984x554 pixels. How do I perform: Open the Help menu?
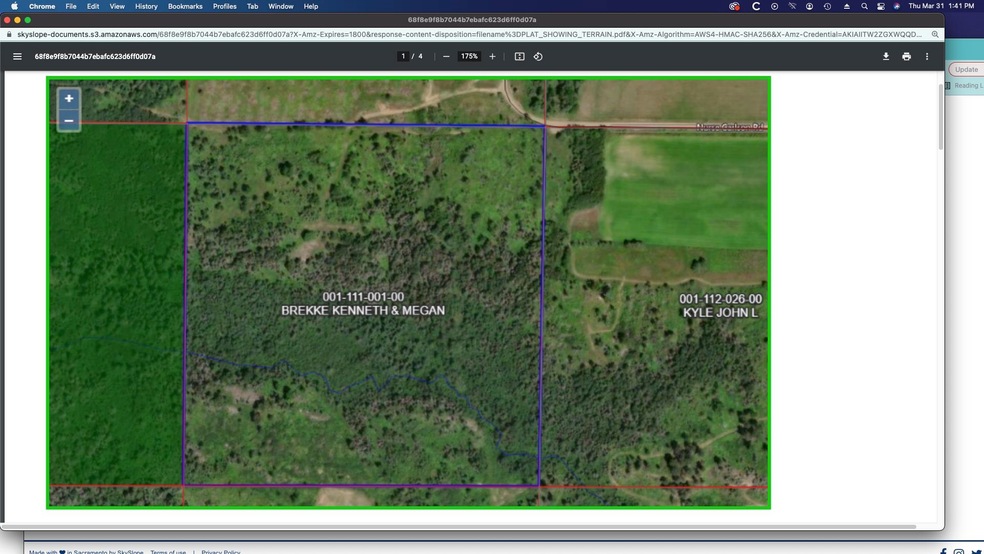[311, 6]
